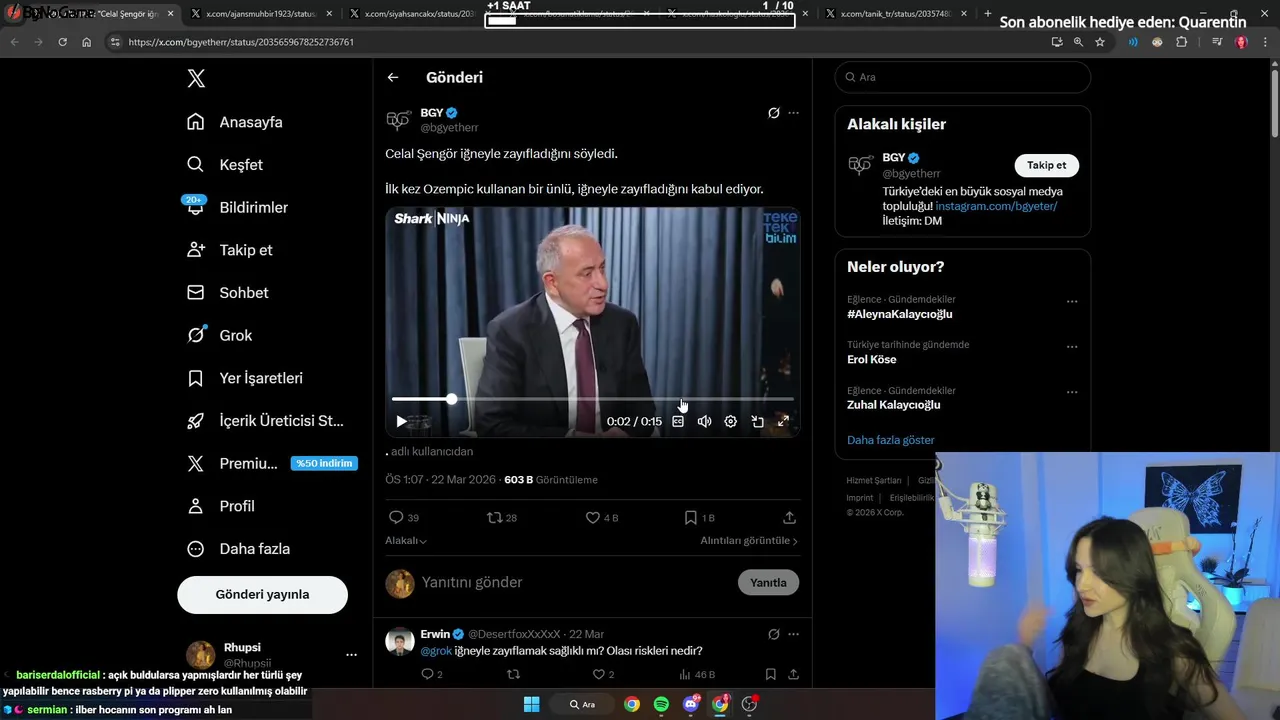The image size is (1280, 720).
Task: Open more options for #AleynaKalaycıoğlu trend
Action: click(x=1072, y=301)
